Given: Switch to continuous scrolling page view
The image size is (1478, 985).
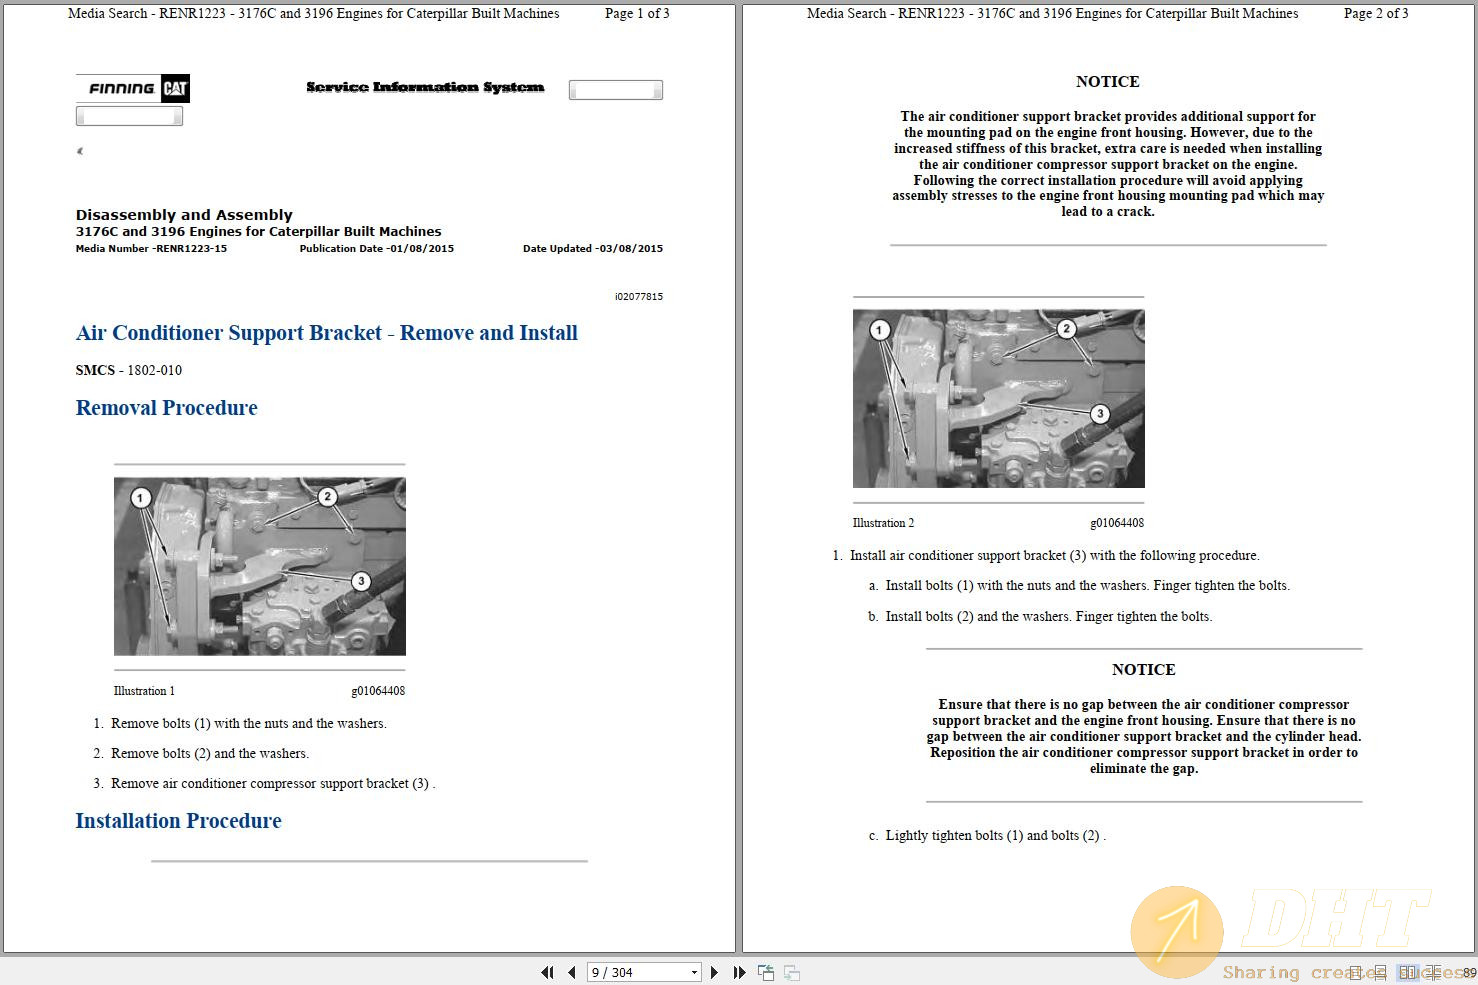Looking at the screenshot, I should pyautogui.click(x=1381, y=972).
